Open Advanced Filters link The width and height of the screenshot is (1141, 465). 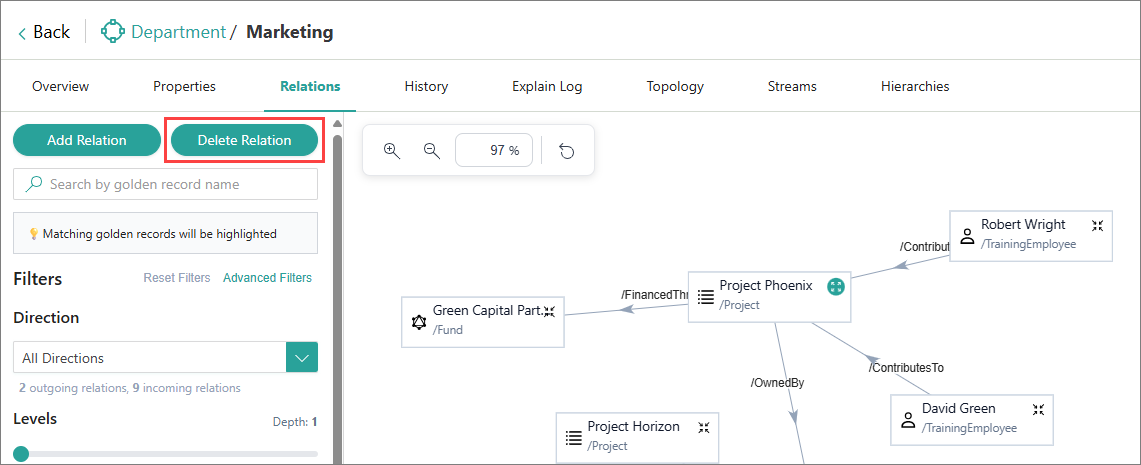click(267, 278)
